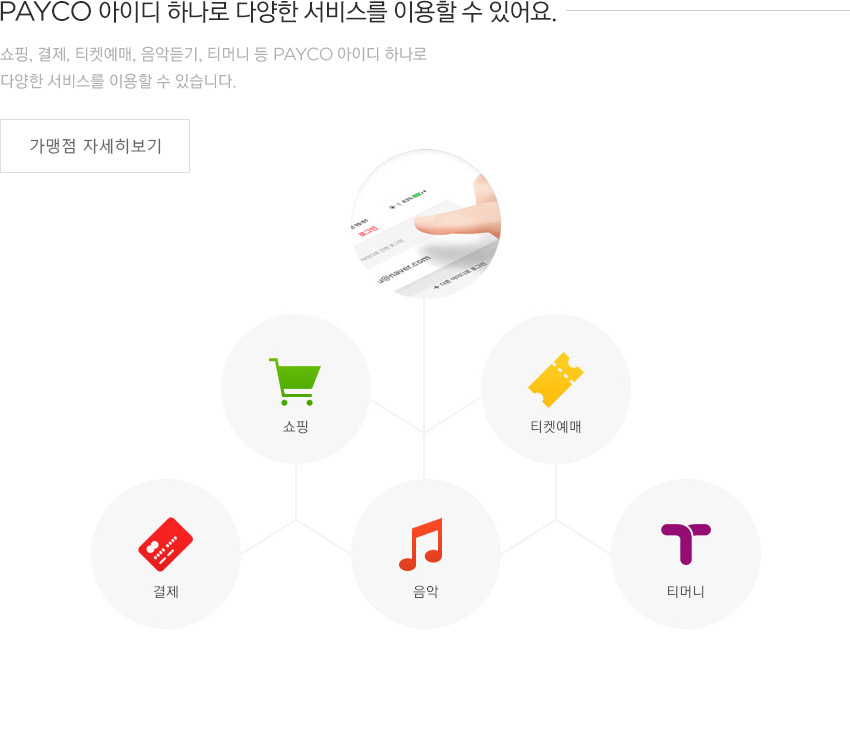Select the 티켓예매 label
The image size is (850, 729).
(x=556, y=427)
